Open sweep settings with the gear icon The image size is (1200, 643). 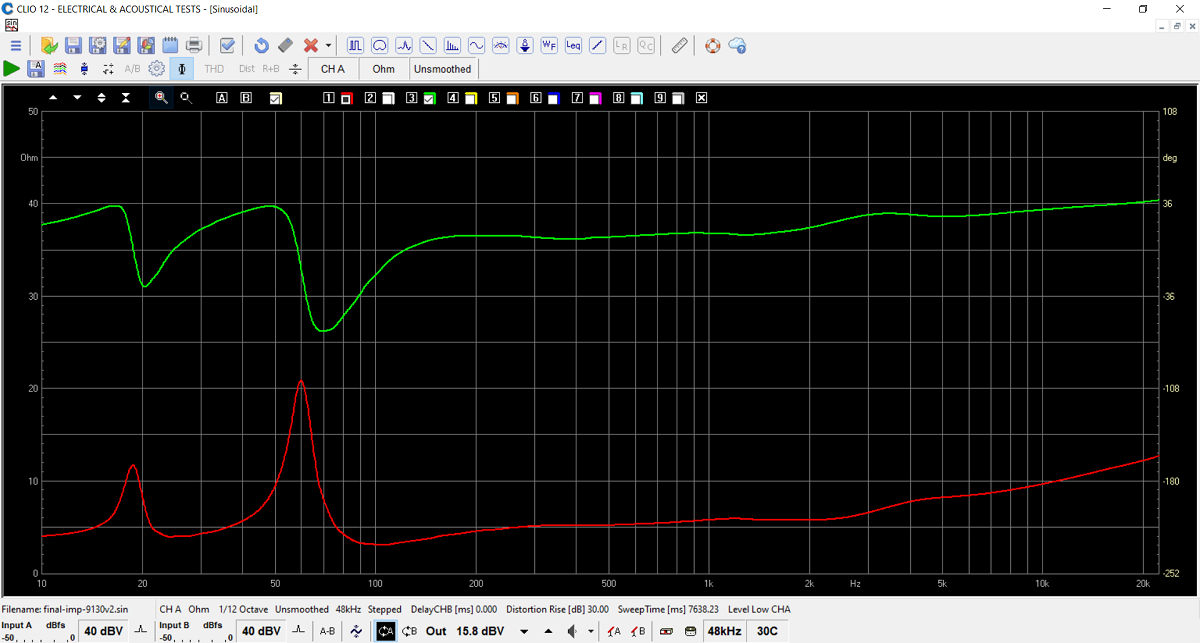(157, 69)
